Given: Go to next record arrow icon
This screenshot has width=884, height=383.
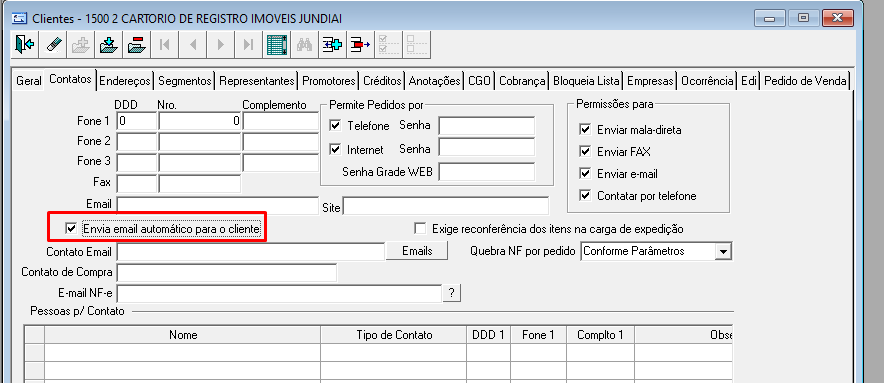Looking at the screenshot, I should [220, 44].
